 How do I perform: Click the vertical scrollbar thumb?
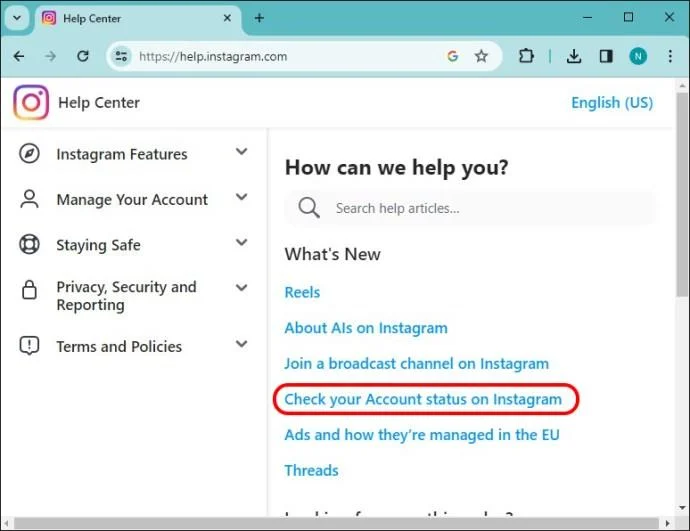tap(682, 194)
